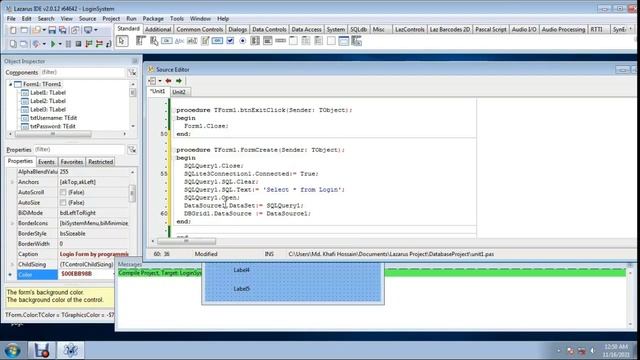This screenshot has width=640, height=360.
Task: Jump forward with green arrow in Source Editor
Action: [179, 81]
